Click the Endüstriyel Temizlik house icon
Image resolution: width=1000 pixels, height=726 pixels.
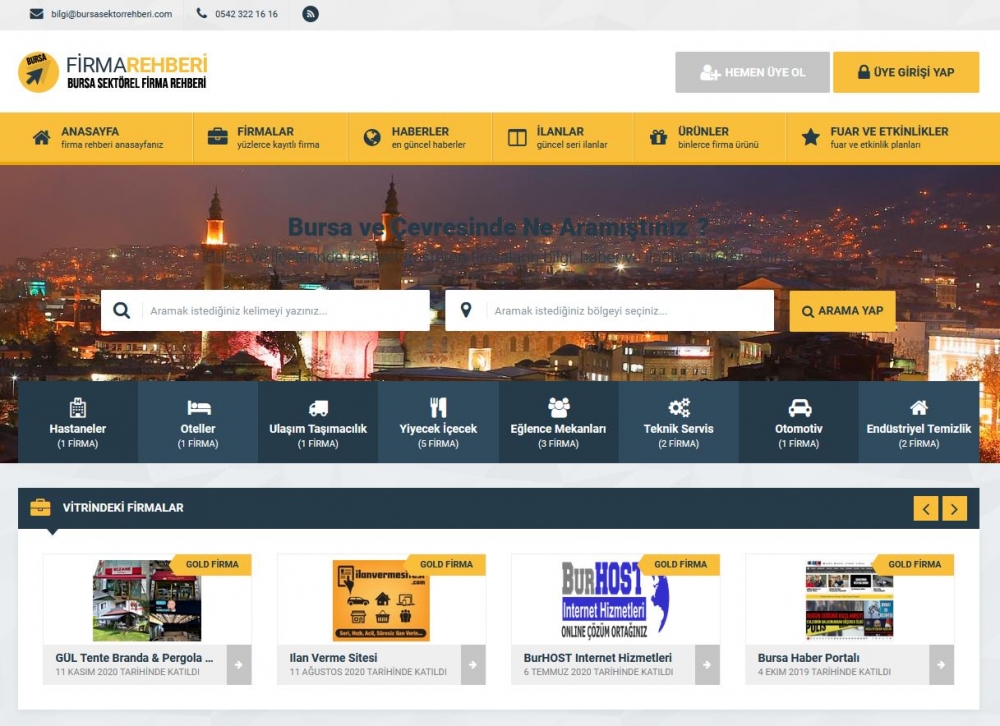(919, 407)
